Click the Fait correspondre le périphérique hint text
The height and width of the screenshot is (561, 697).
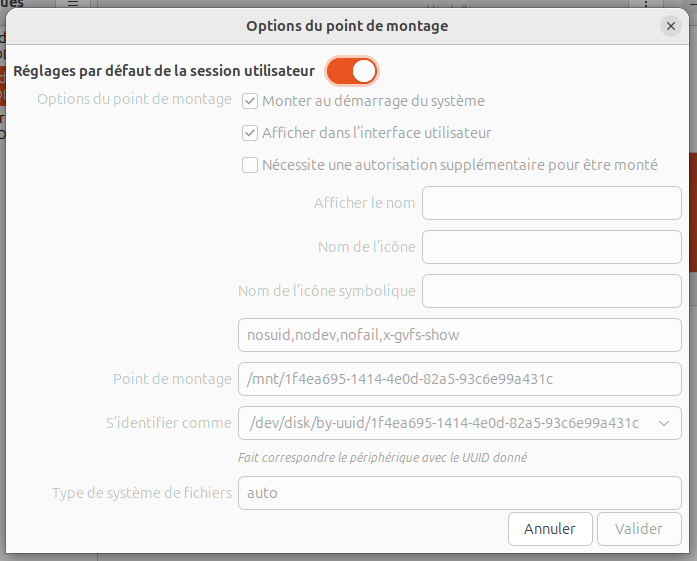pyautogui.click(x=382, y=458)
